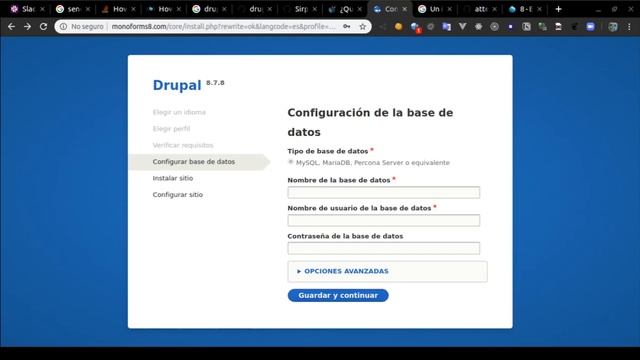
Task: Open the small white square extension icon
Action: (510, 27)
